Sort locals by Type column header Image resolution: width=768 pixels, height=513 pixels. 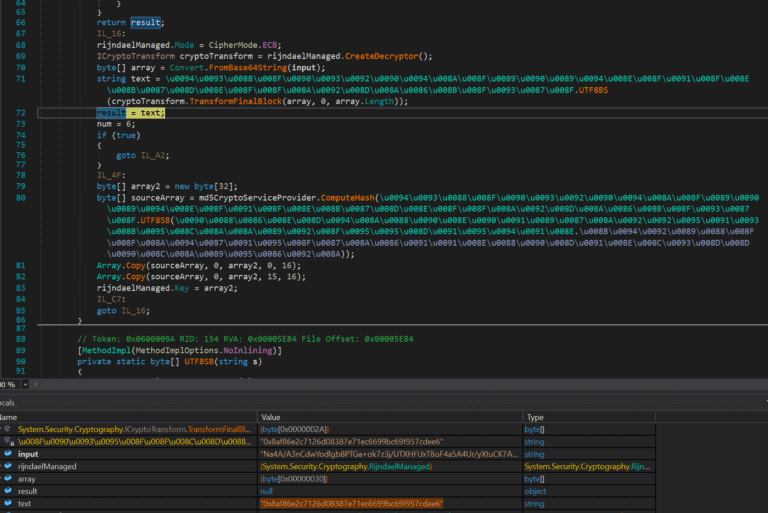(x=589, y=417)
